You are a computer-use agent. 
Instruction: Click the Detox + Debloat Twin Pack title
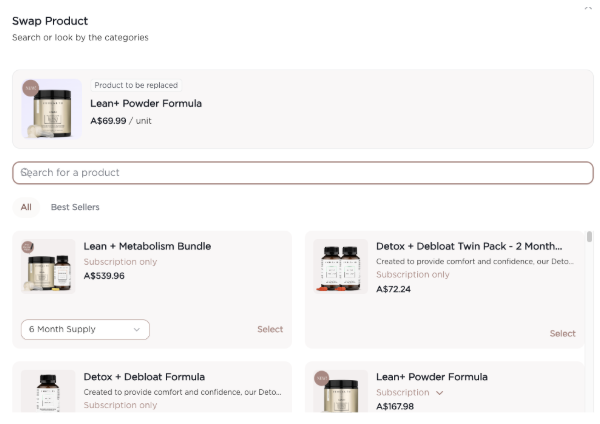468,246
